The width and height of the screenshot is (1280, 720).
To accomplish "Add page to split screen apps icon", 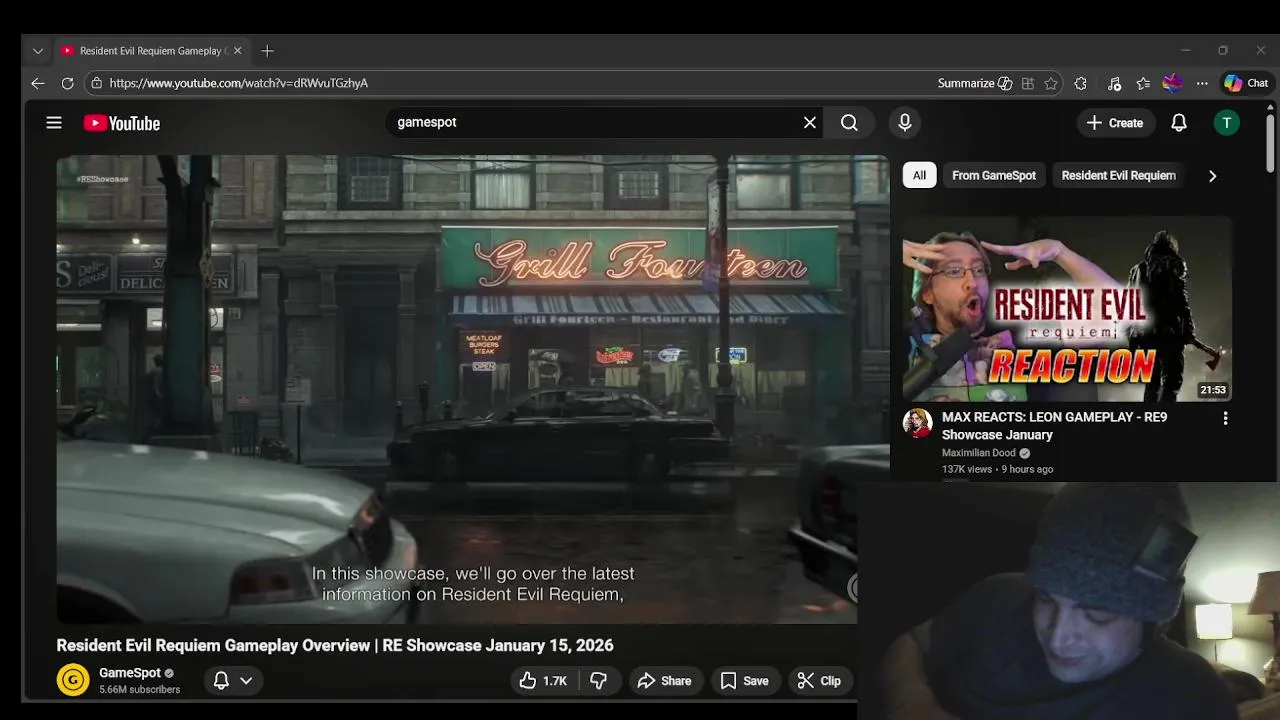I will tap(1027, 83).
